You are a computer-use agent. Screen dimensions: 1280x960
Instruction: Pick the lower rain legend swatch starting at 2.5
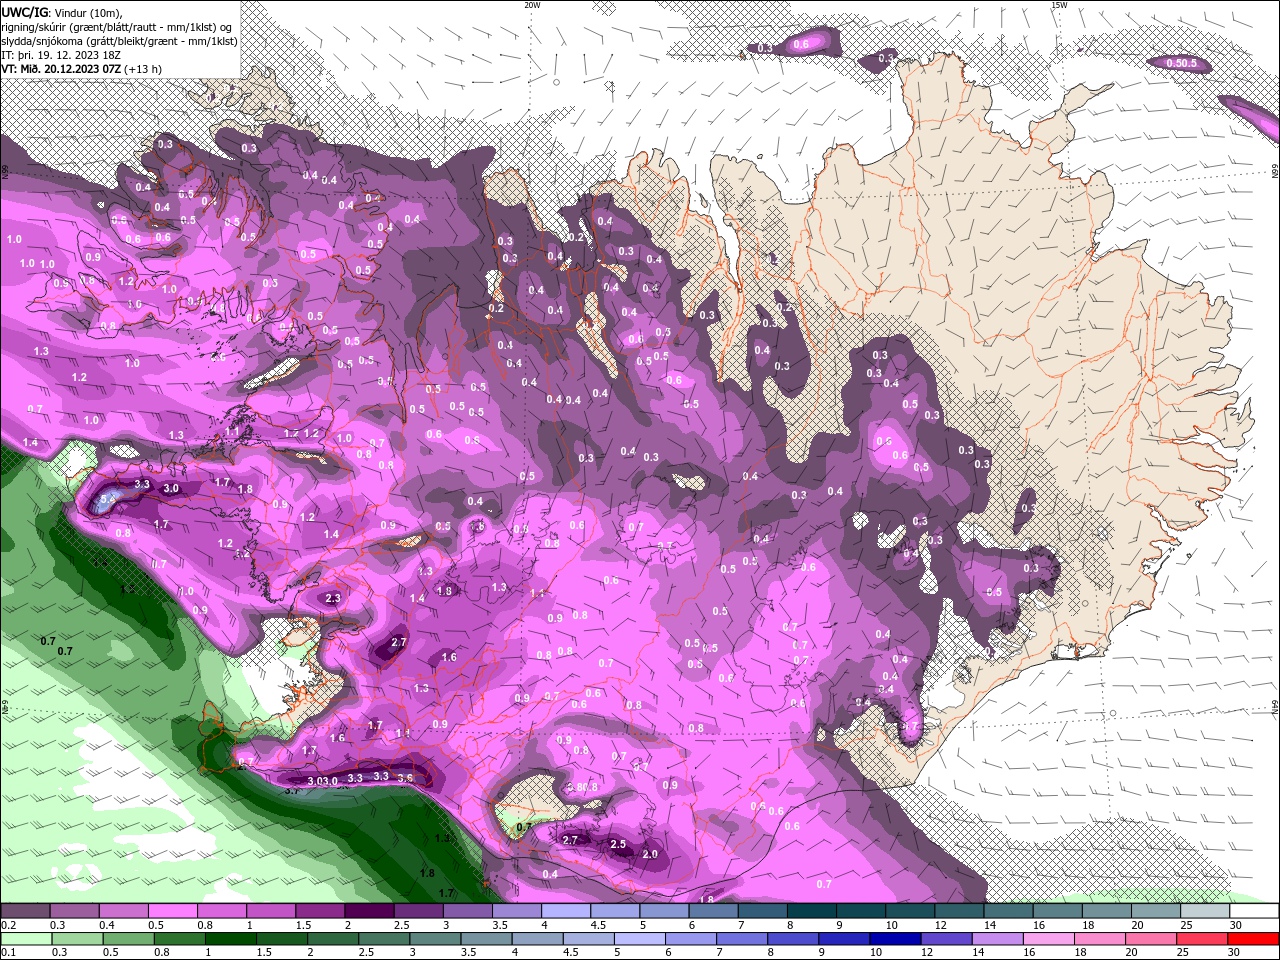tap(384, 939)
